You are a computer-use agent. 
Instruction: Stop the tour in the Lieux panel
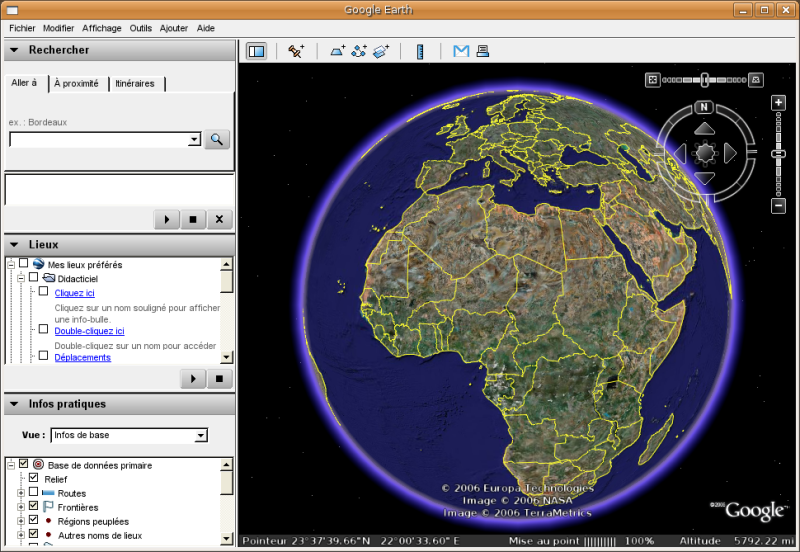click(x=219, y=379)
